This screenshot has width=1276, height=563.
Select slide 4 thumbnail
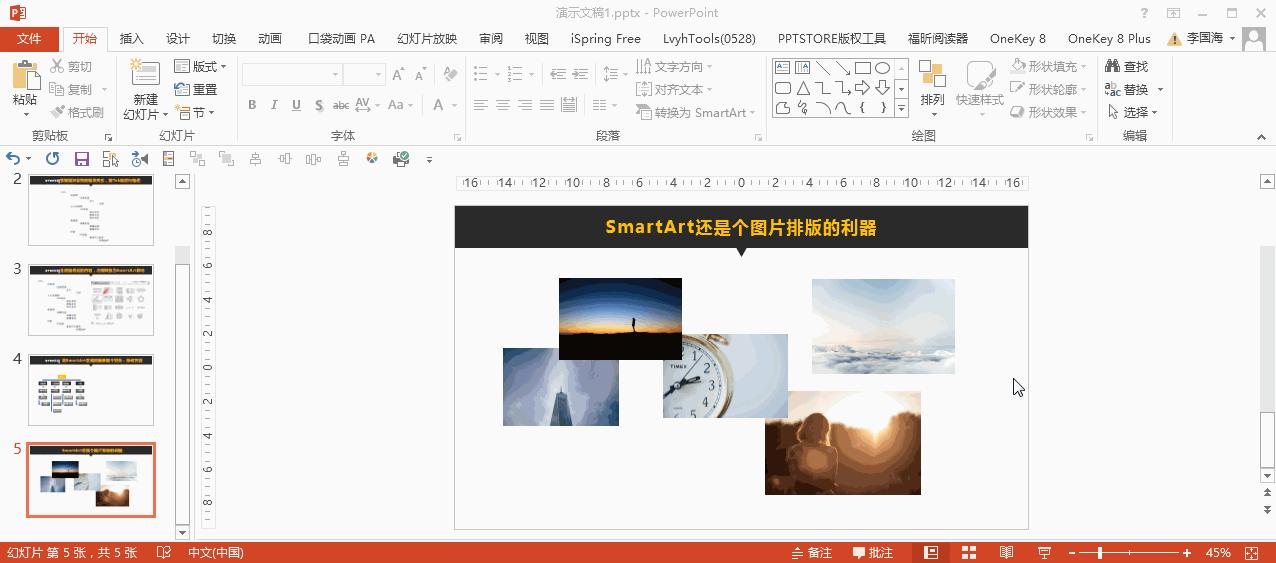click(x=91, y=389)
